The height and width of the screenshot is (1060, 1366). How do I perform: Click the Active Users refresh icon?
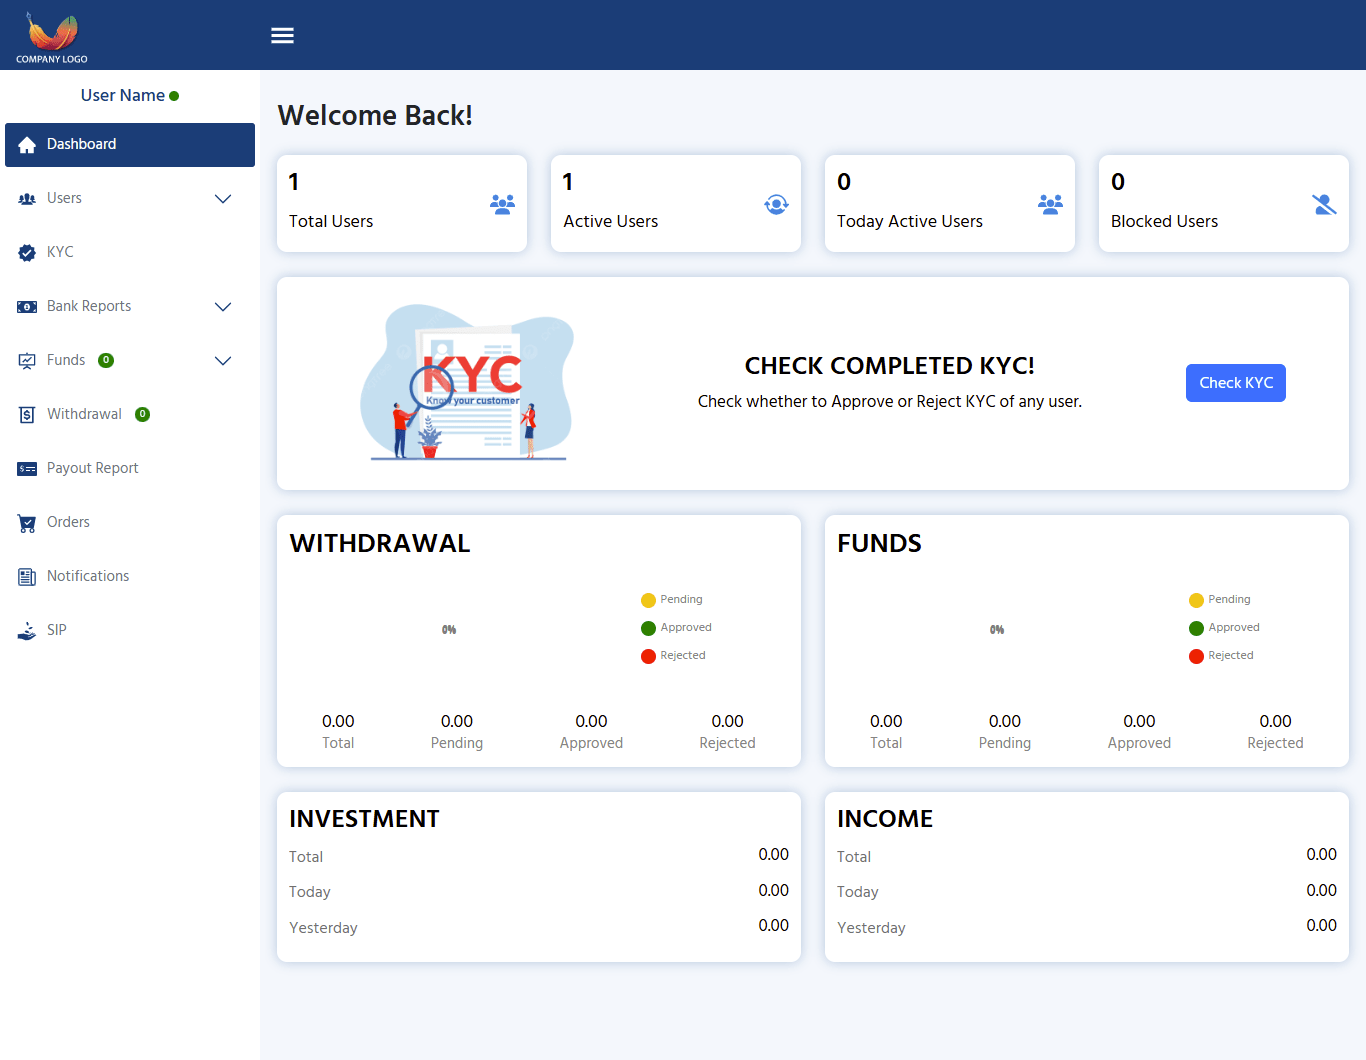point(776,205)
